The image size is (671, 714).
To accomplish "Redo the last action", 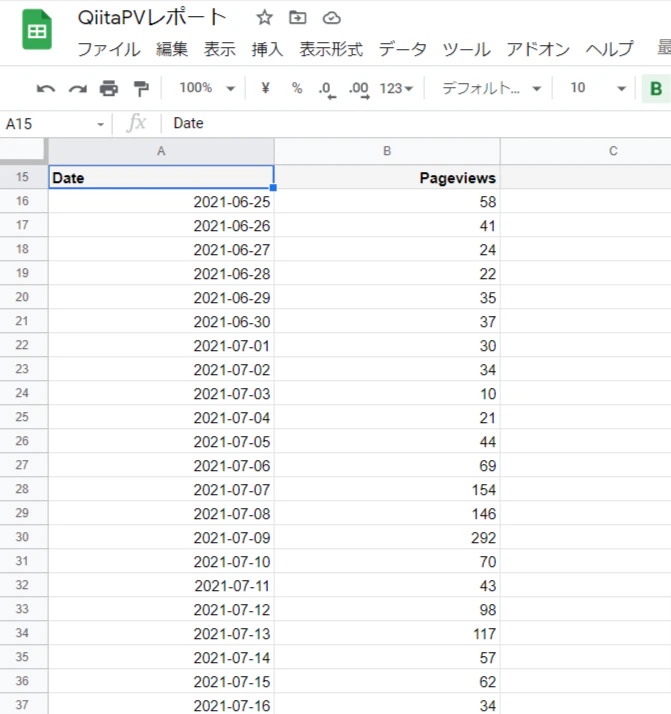I will tap(78, 88).
